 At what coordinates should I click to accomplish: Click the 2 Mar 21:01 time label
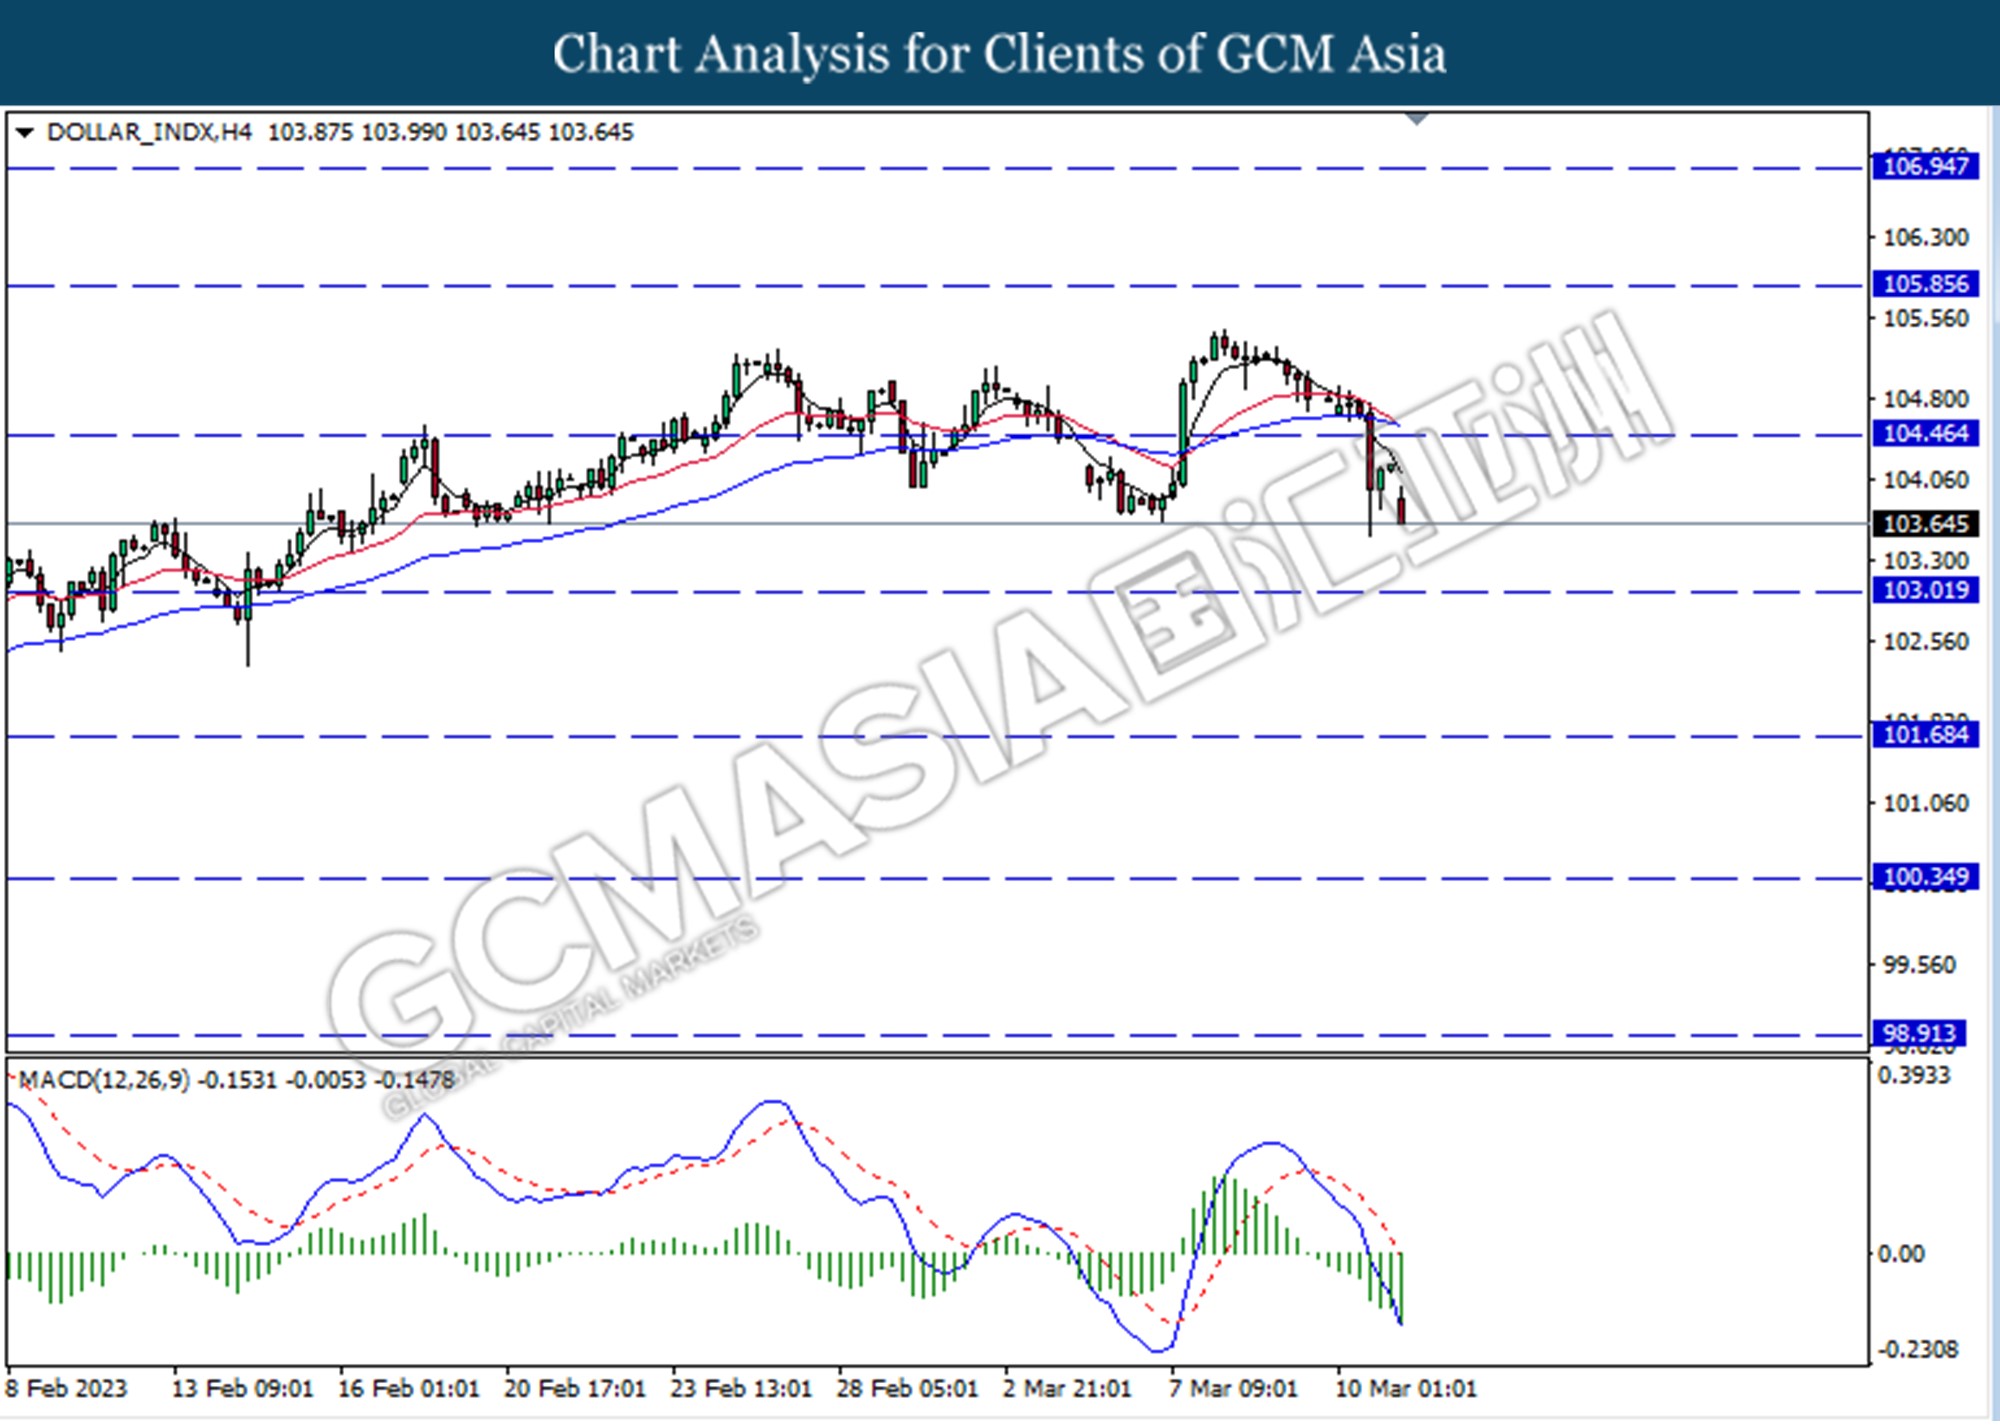tap(1067, 1389)
